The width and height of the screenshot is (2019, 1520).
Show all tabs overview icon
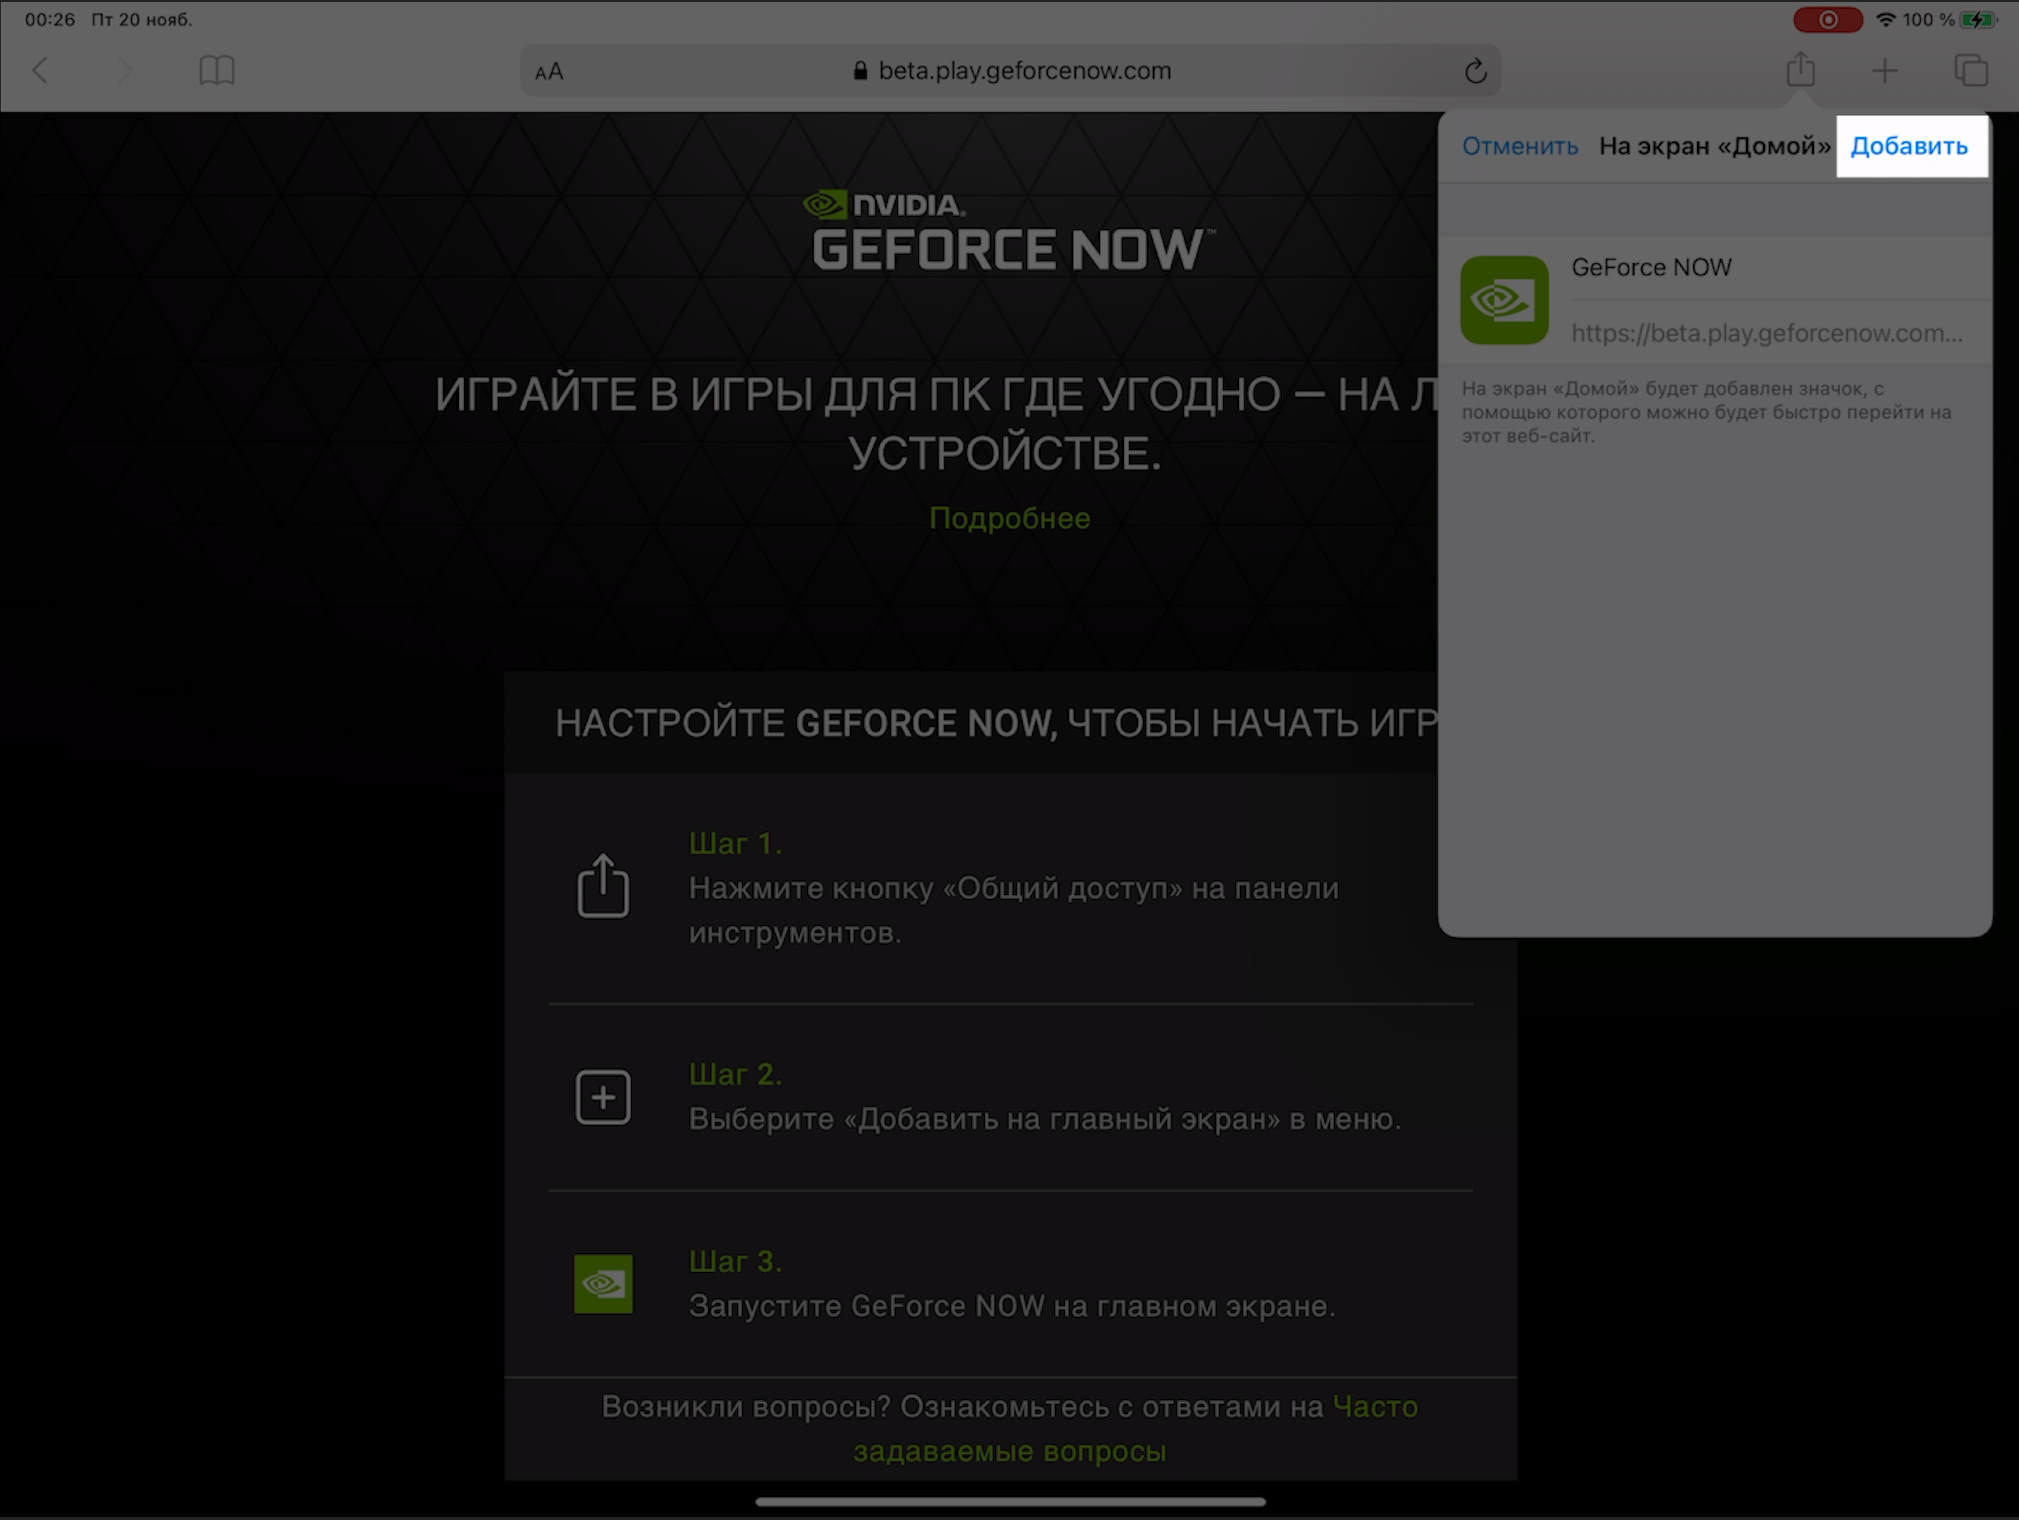pos(1970,70)
